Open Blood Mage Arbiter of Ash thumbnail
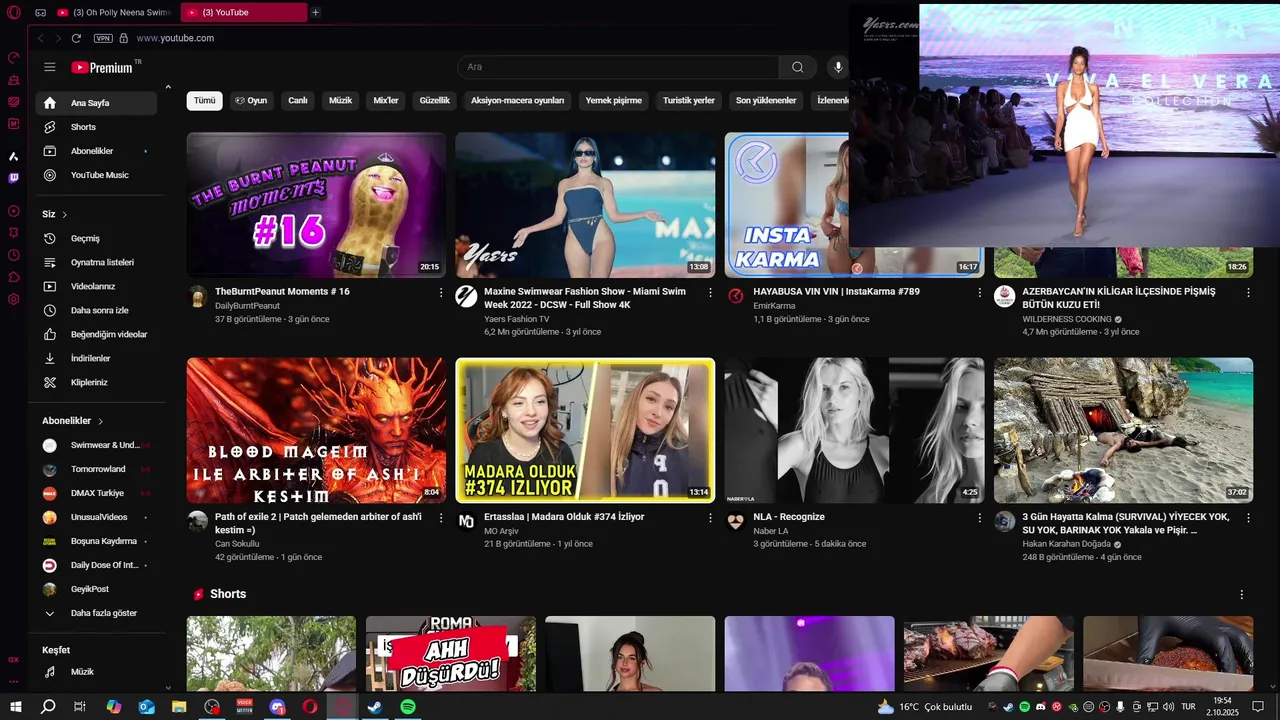This screenshot has width=1280, height=720. pyautogui.click(x=316, y=430)
